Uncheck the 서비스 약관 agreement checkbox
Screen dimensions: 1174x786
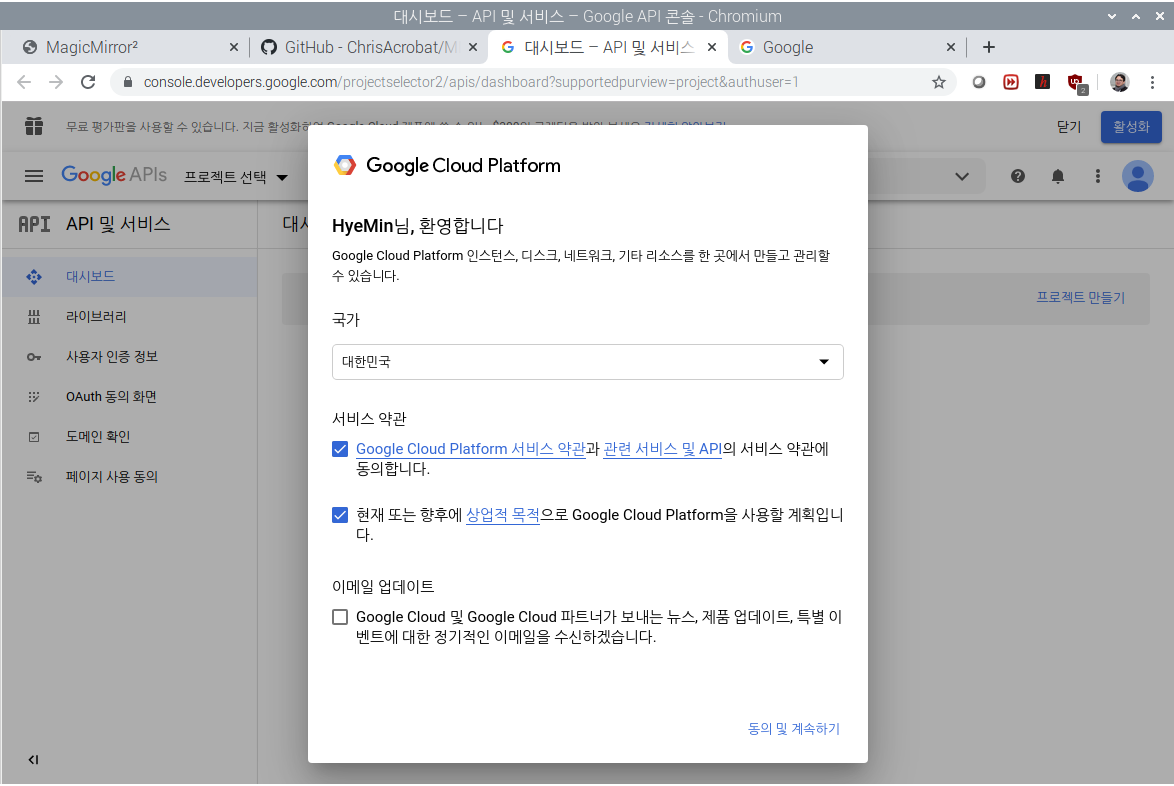point(340,449)
